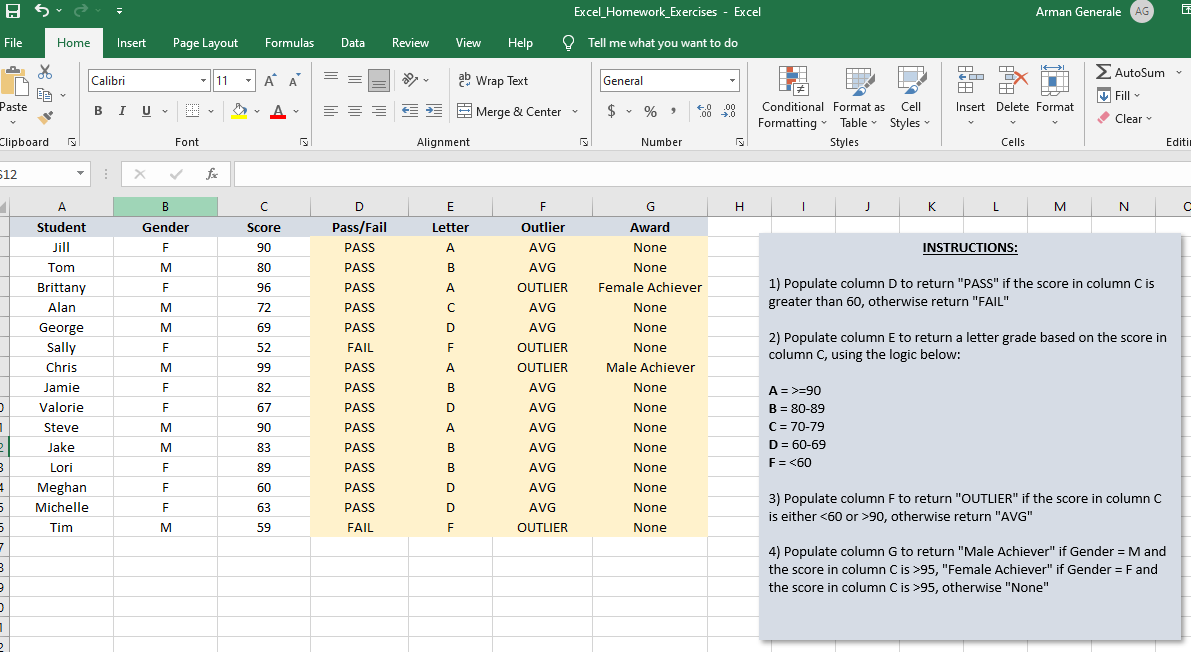
Task: Expand the Name Box dropdown
Action: pos(80,174)
